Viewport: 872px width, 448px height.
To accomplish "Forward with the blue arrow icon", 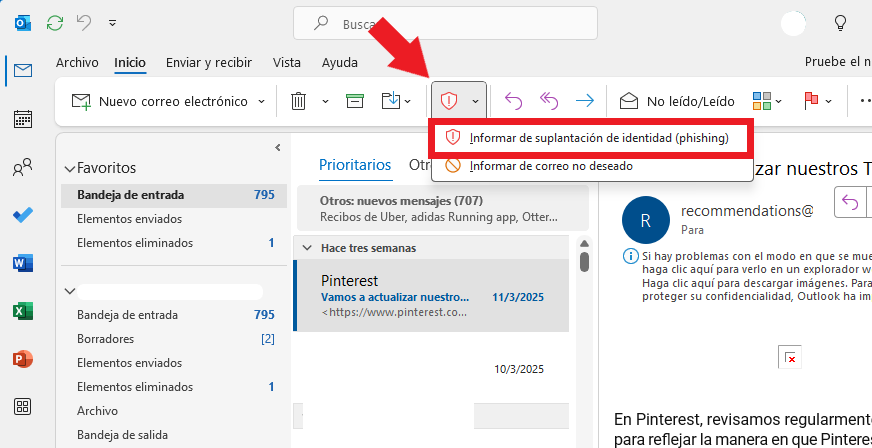I will click(x=584, y=101).
